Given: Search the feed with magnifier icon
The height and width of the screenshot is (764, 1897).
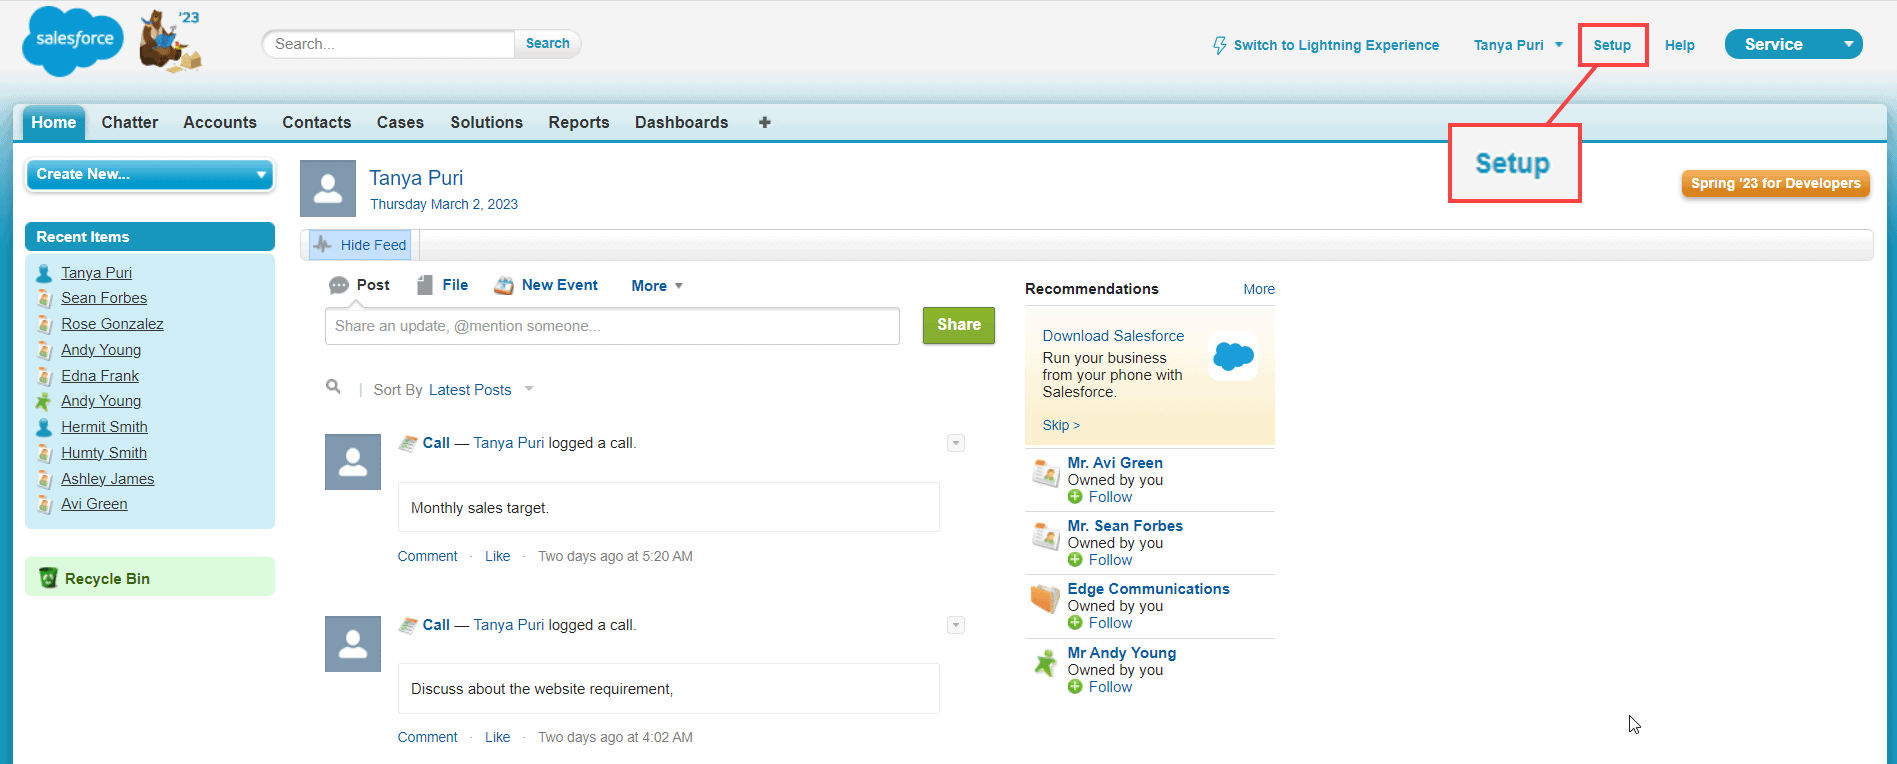Looking at the screenshot, I should [333, 387].
